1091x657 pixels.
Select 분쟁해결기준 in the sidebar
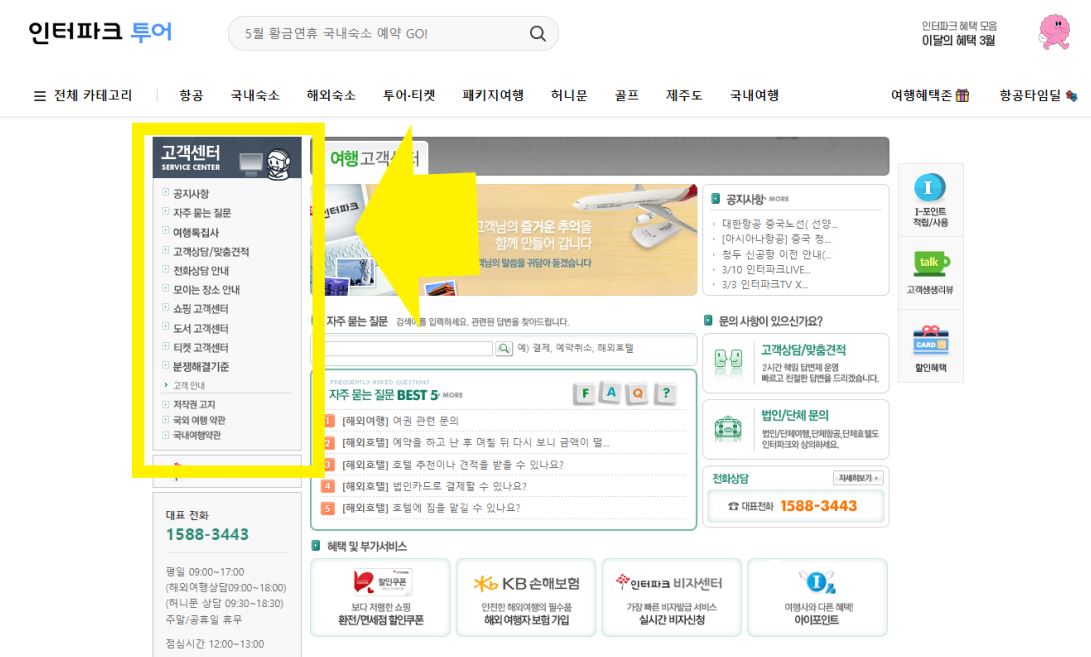point(200,367)
